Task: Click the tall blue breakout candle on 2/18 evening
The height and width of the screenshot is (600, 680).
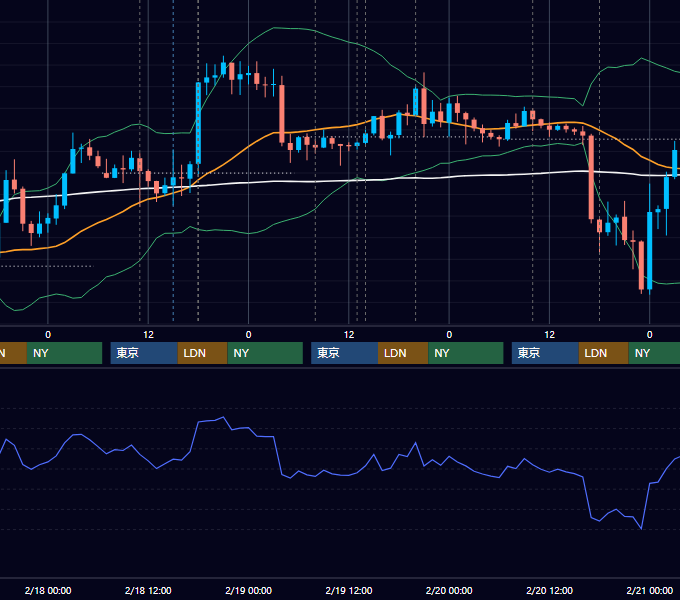Action: pos(198,124)
